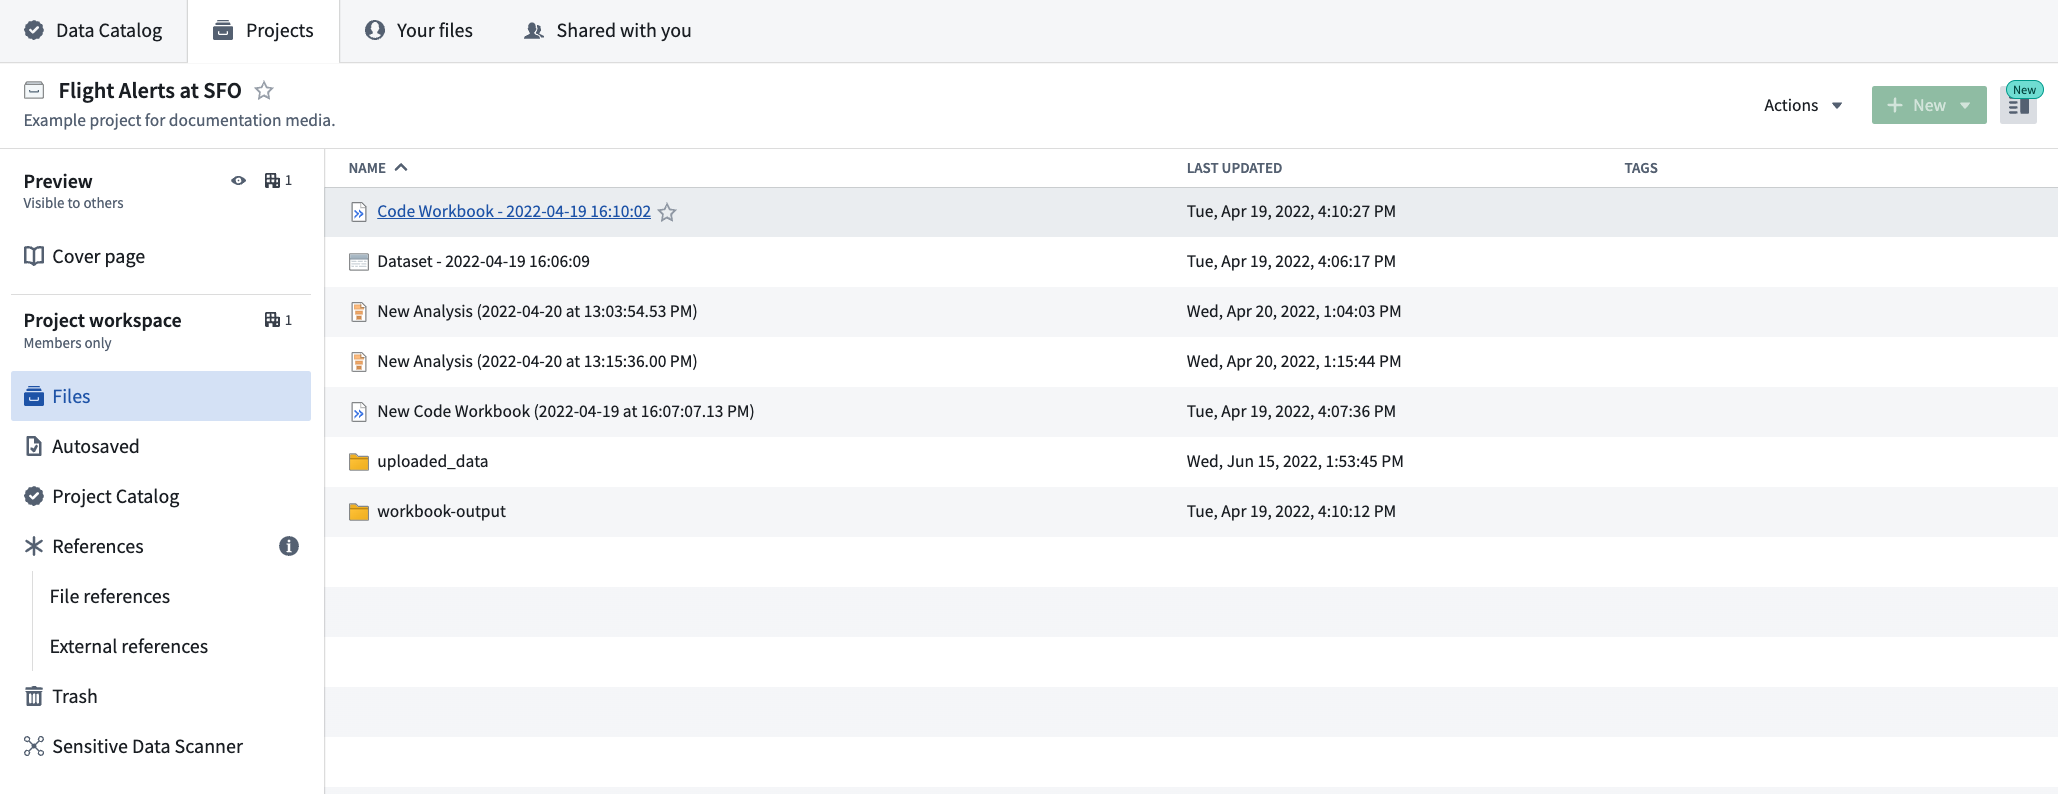Switch to the Your files tab

419,31
